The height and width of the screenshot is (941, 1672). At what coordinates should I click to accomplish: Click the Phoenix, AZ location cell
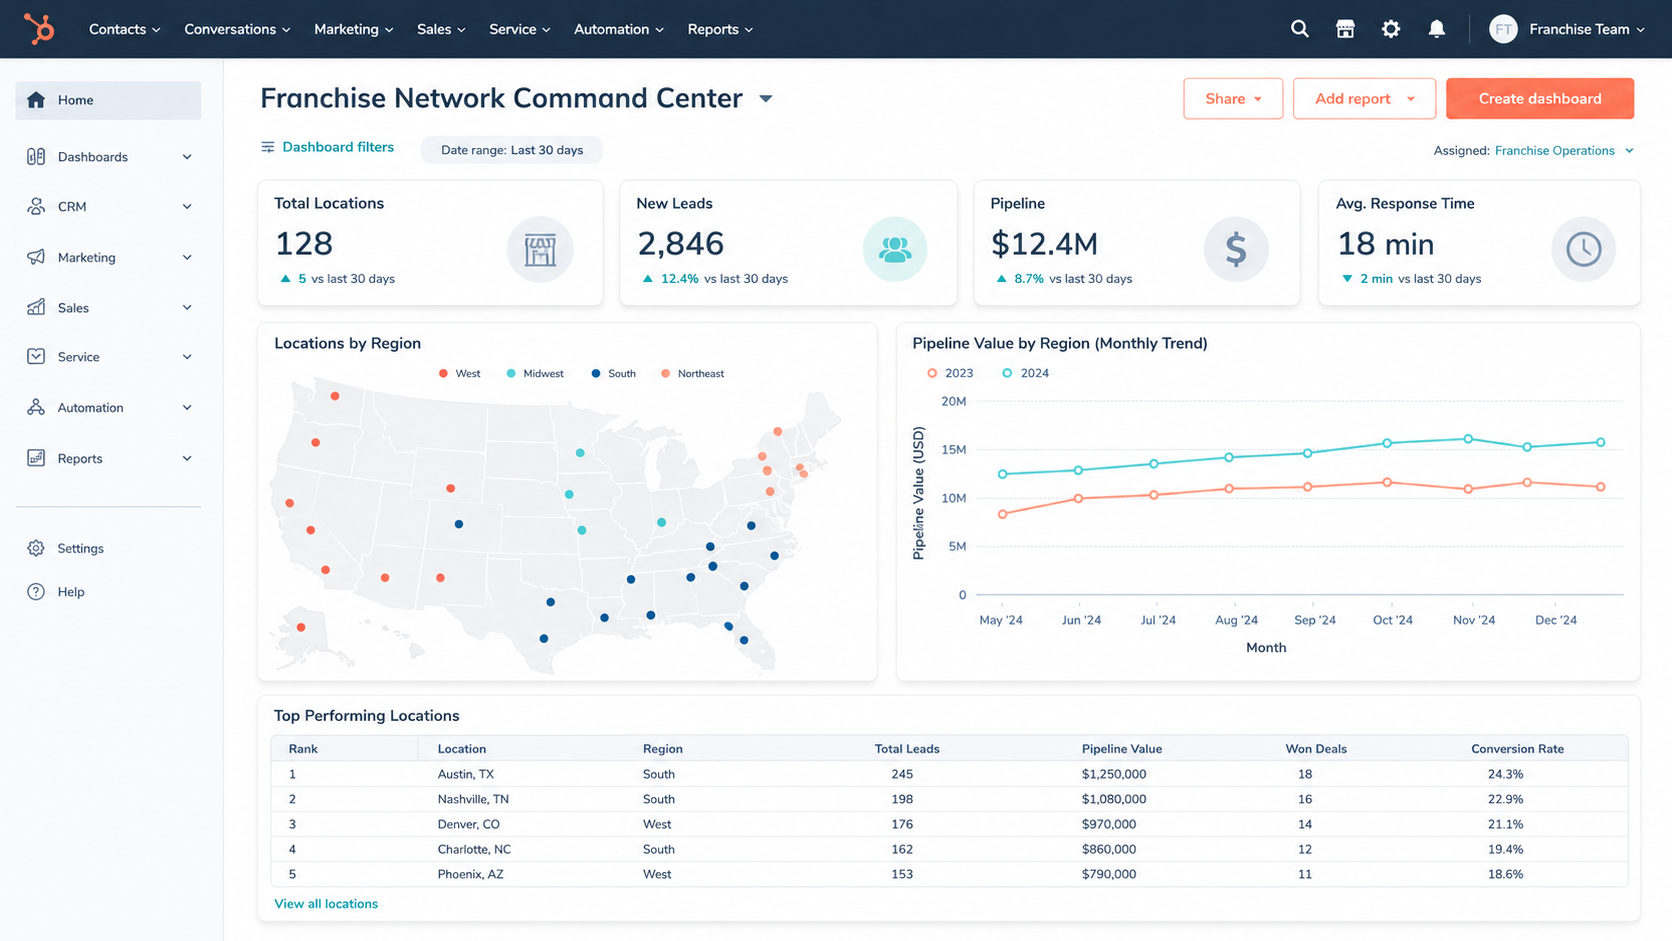pos(470,874)
